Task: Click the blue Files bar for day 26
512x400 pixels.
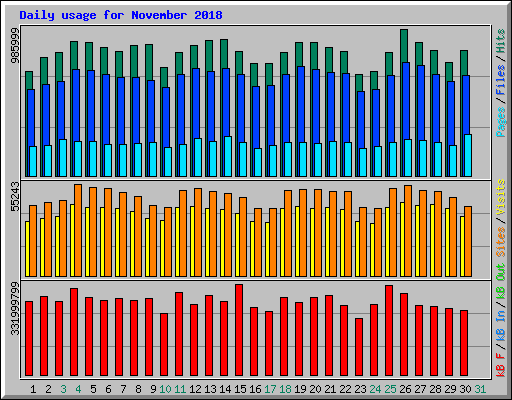Action: 406,100
